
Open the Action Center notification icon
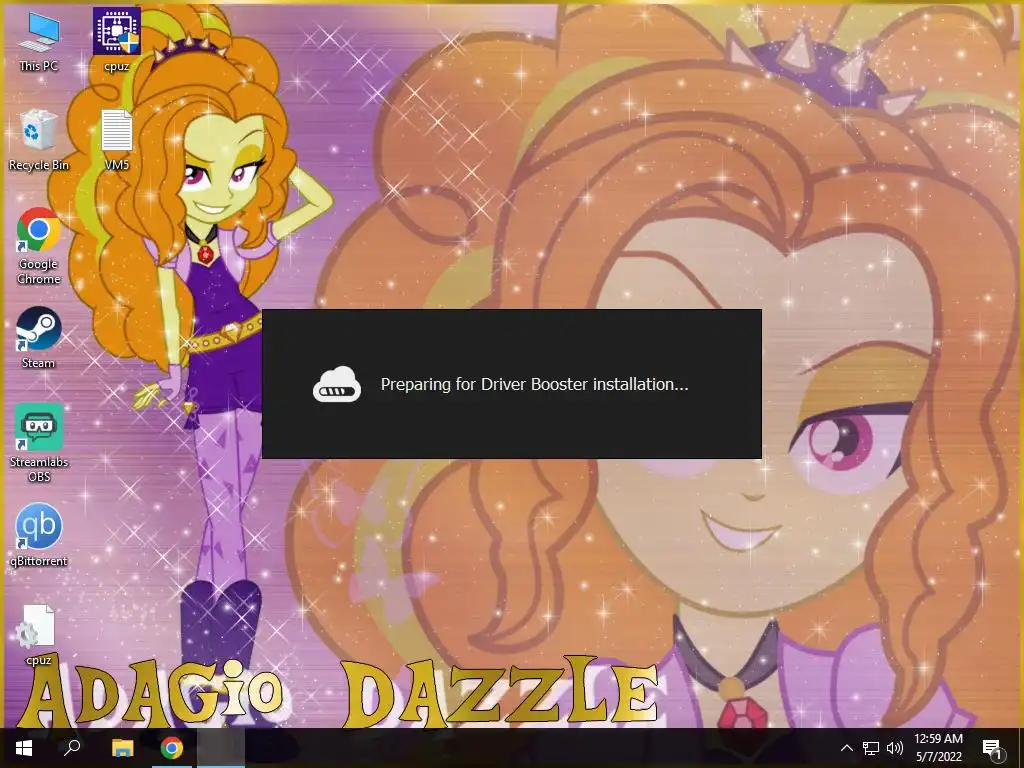993,748
